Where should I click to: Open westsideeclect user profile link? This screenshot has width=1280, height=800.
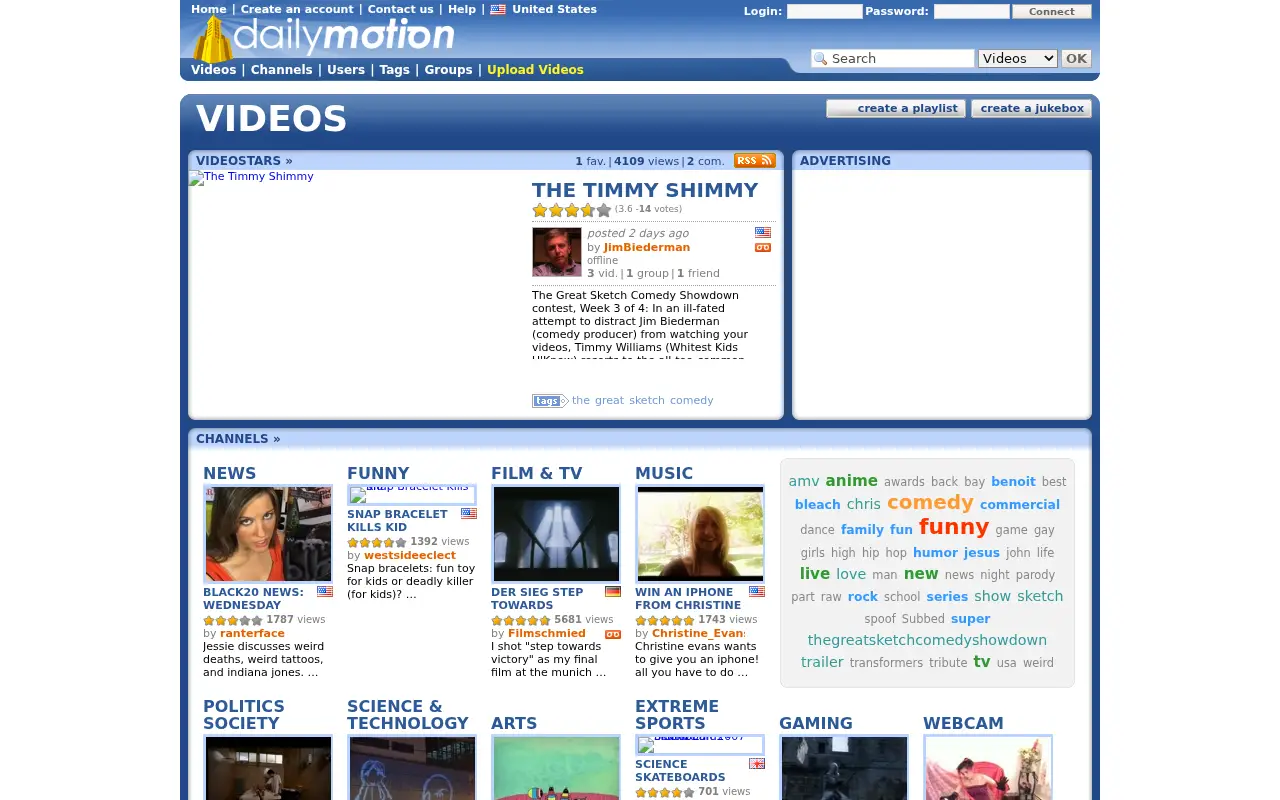[410, 556]
